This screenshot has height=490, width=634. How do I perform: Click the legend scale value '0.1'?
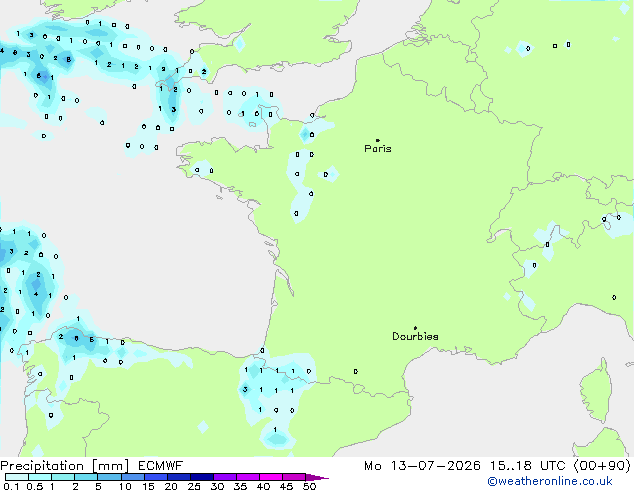[11, 486]
